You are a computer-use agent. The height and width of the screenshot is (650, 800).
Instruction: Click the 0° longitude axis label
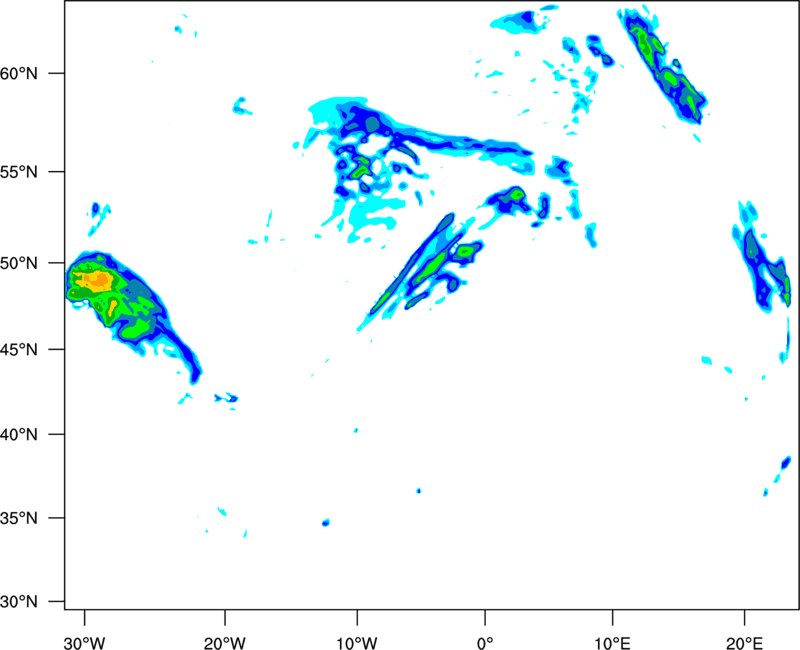tap(485, 643)
